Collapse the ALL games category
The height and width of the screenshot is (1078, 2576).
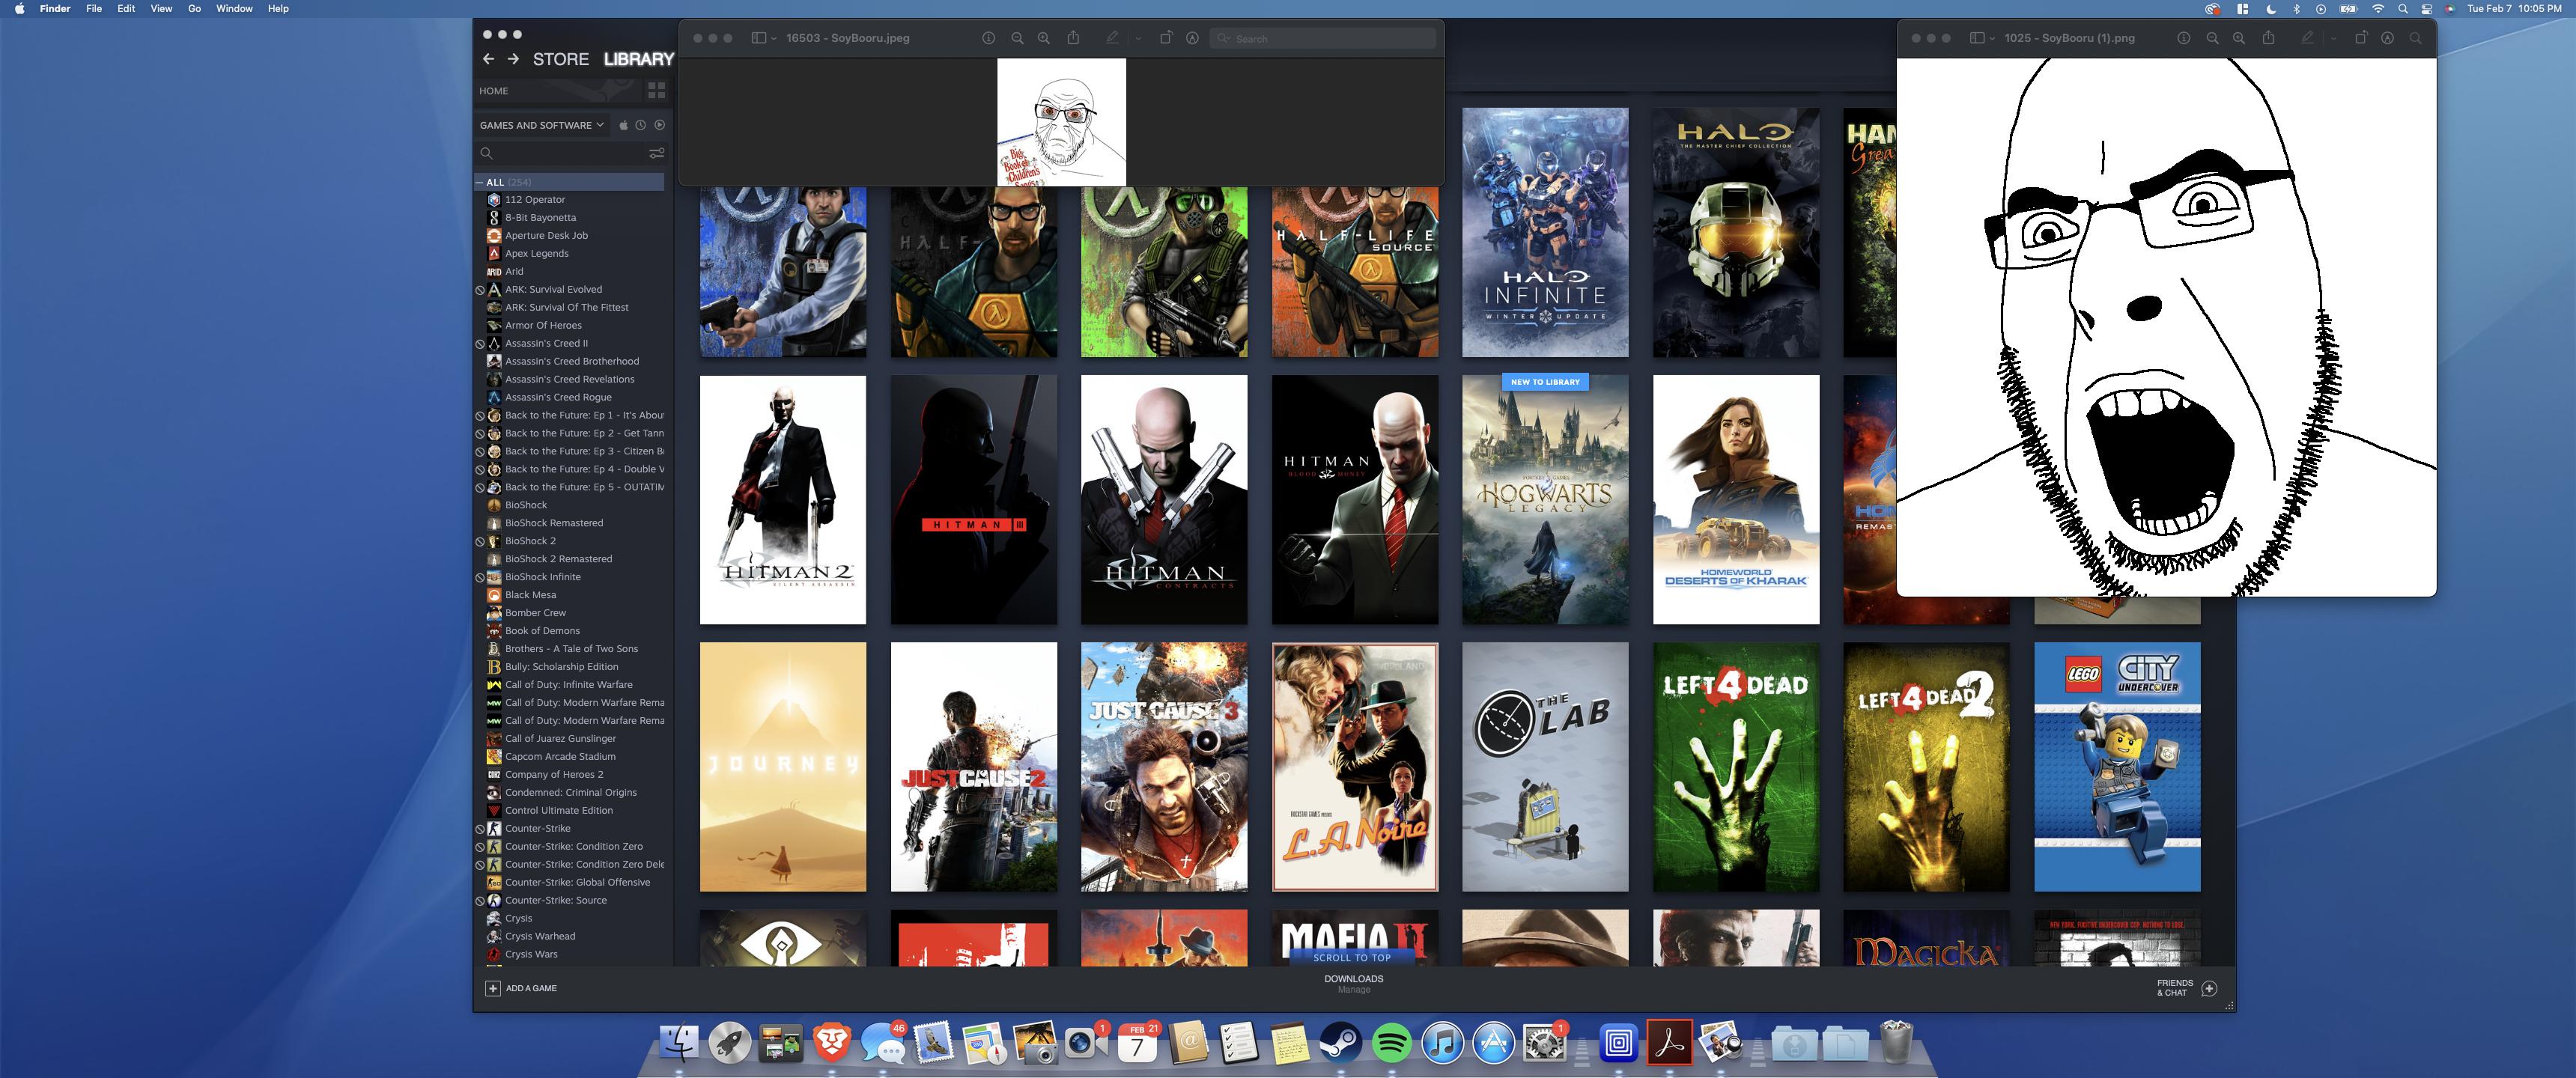(479, 182)
